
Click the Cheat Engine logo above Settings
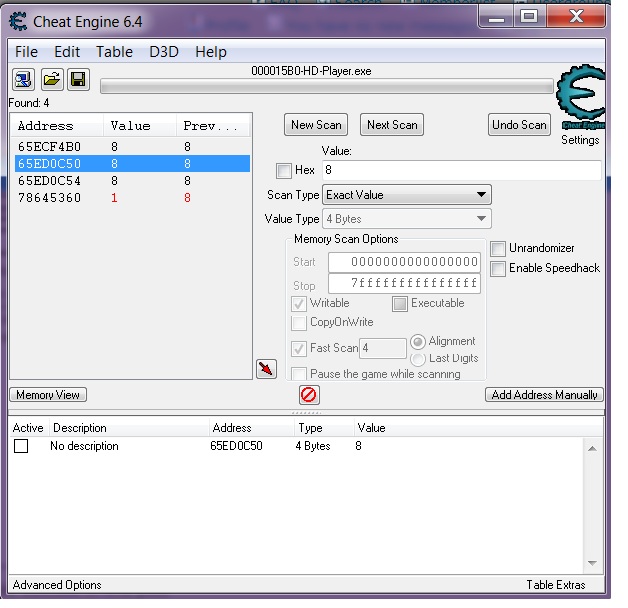580,97
